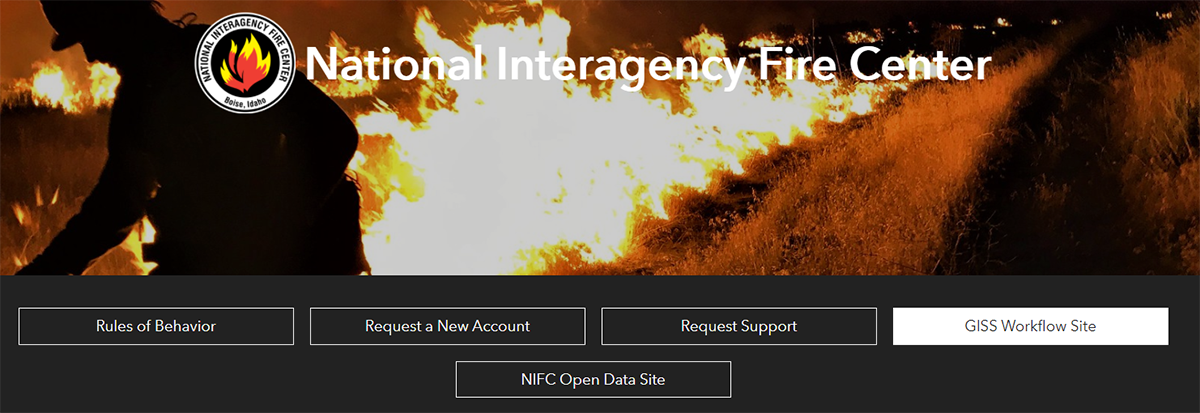The height and width of the screenshot is (413, 1200).
Task: Visit the NIFC Open Data Site
Action: click(x=593, y=380)
